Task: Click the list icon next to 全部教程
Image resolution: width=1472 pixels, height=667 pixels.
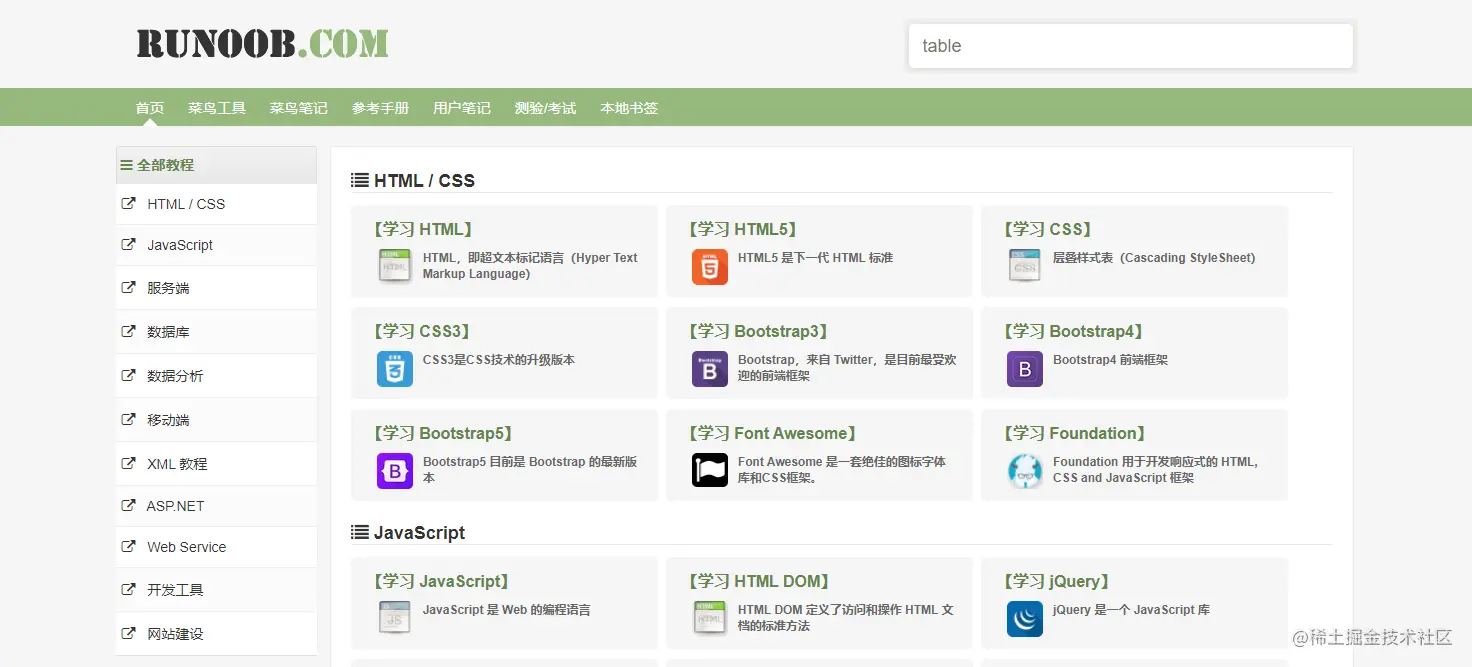Action: [x=127, y=165]
